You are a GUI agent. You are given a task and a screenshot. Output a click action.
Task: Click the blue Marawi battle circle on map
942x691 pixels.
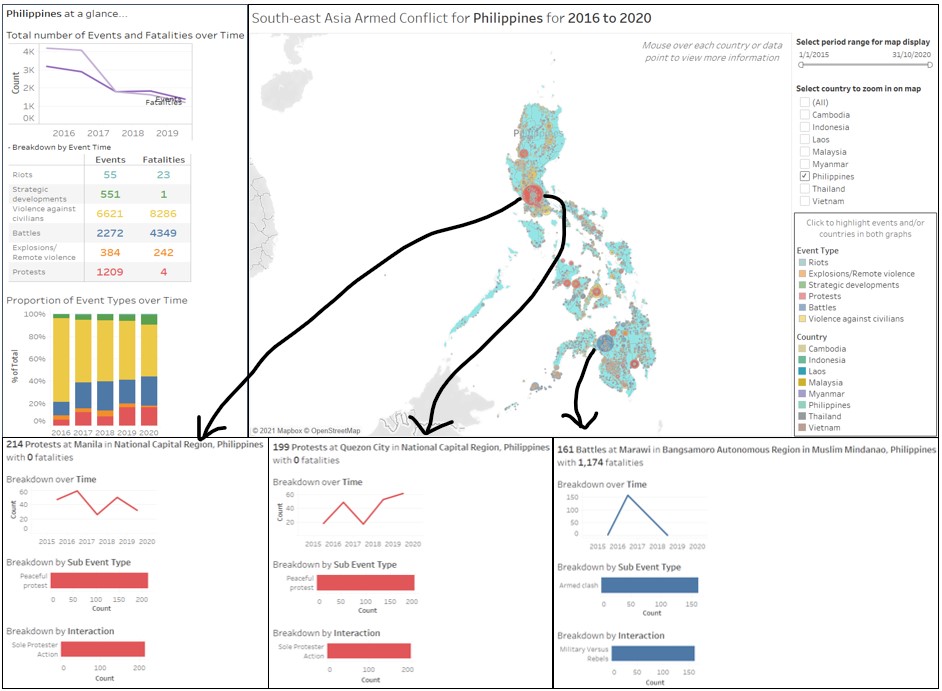[x=605, y=343]
